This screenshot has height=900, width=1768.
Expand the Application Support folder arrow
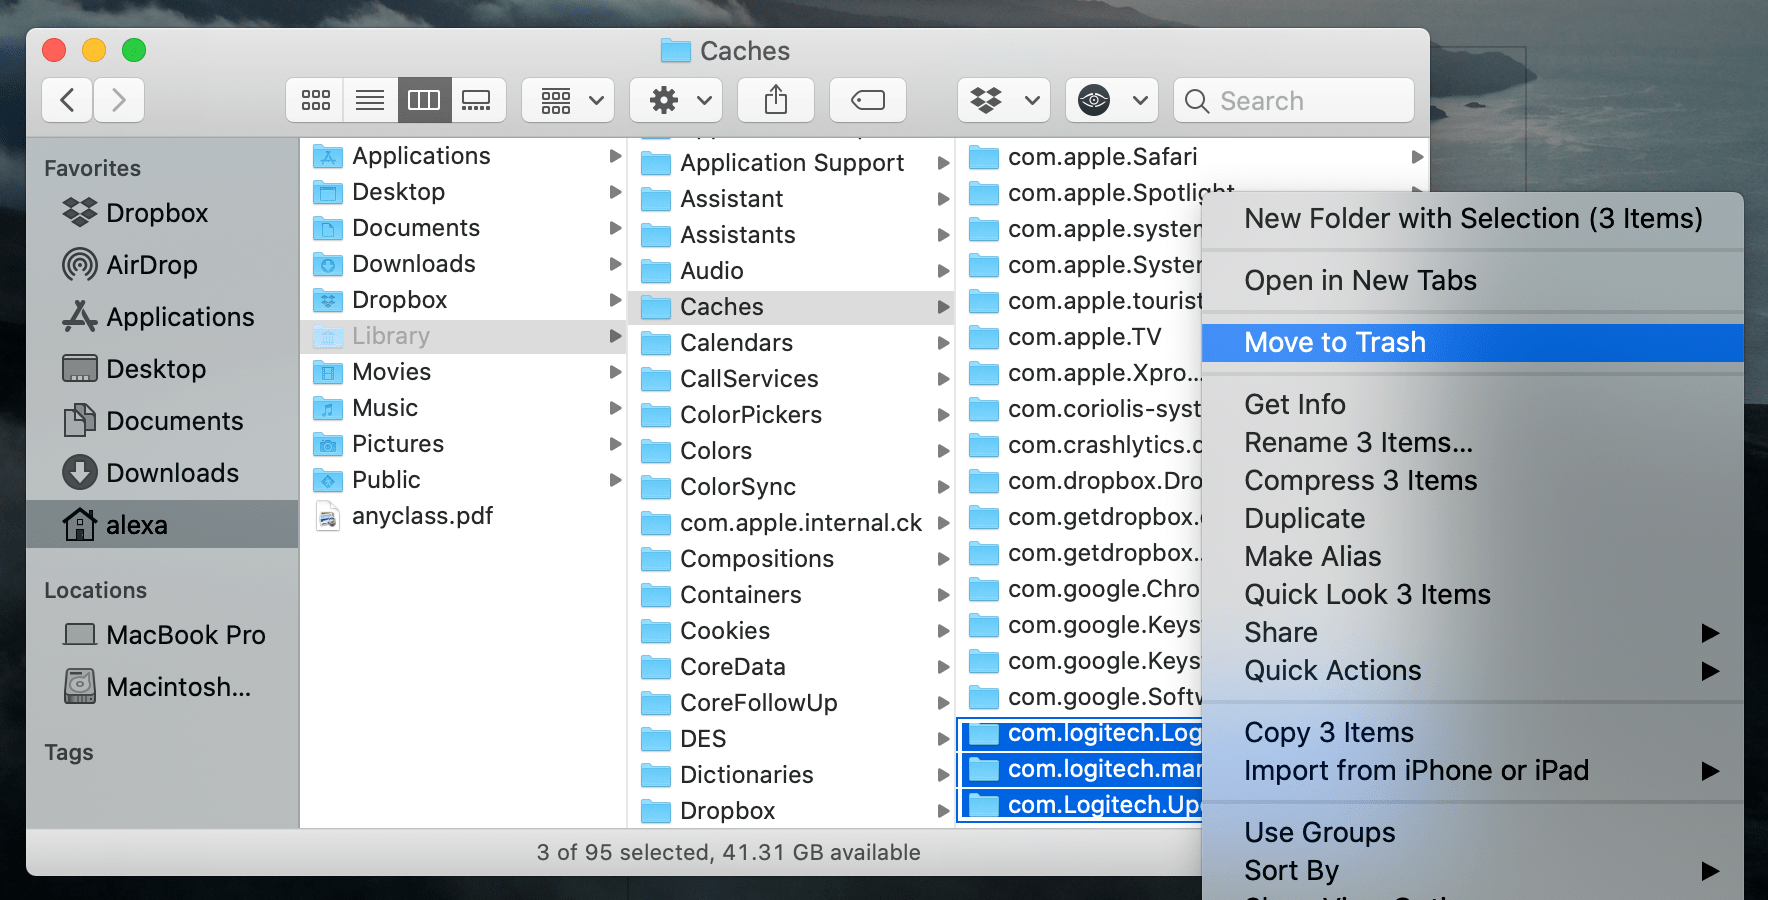(x=944, y=162)
